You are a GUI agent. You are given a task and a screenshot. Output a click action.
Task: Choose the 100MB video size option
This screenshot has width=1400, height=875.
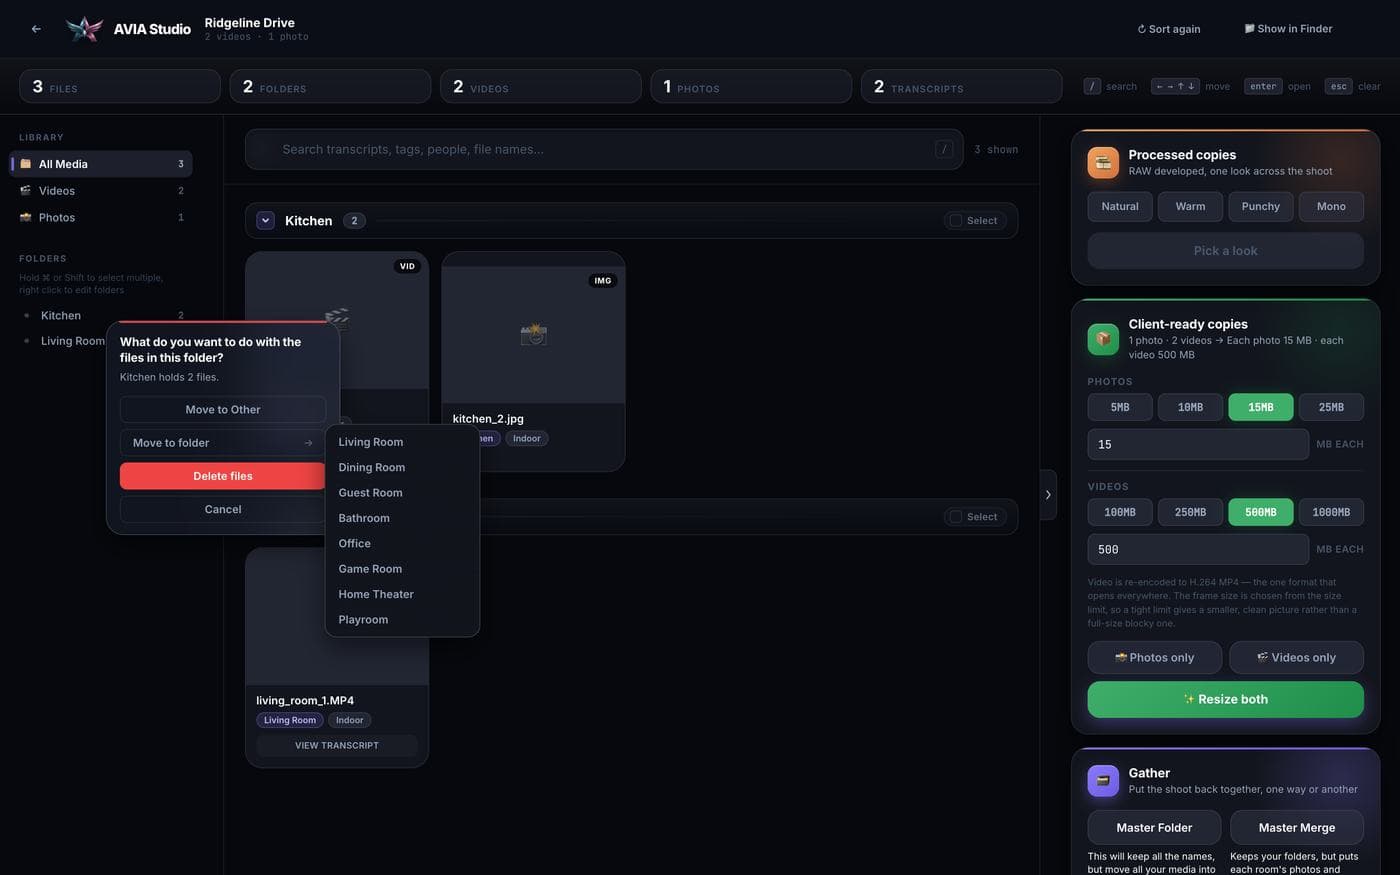coord(1120,512)
